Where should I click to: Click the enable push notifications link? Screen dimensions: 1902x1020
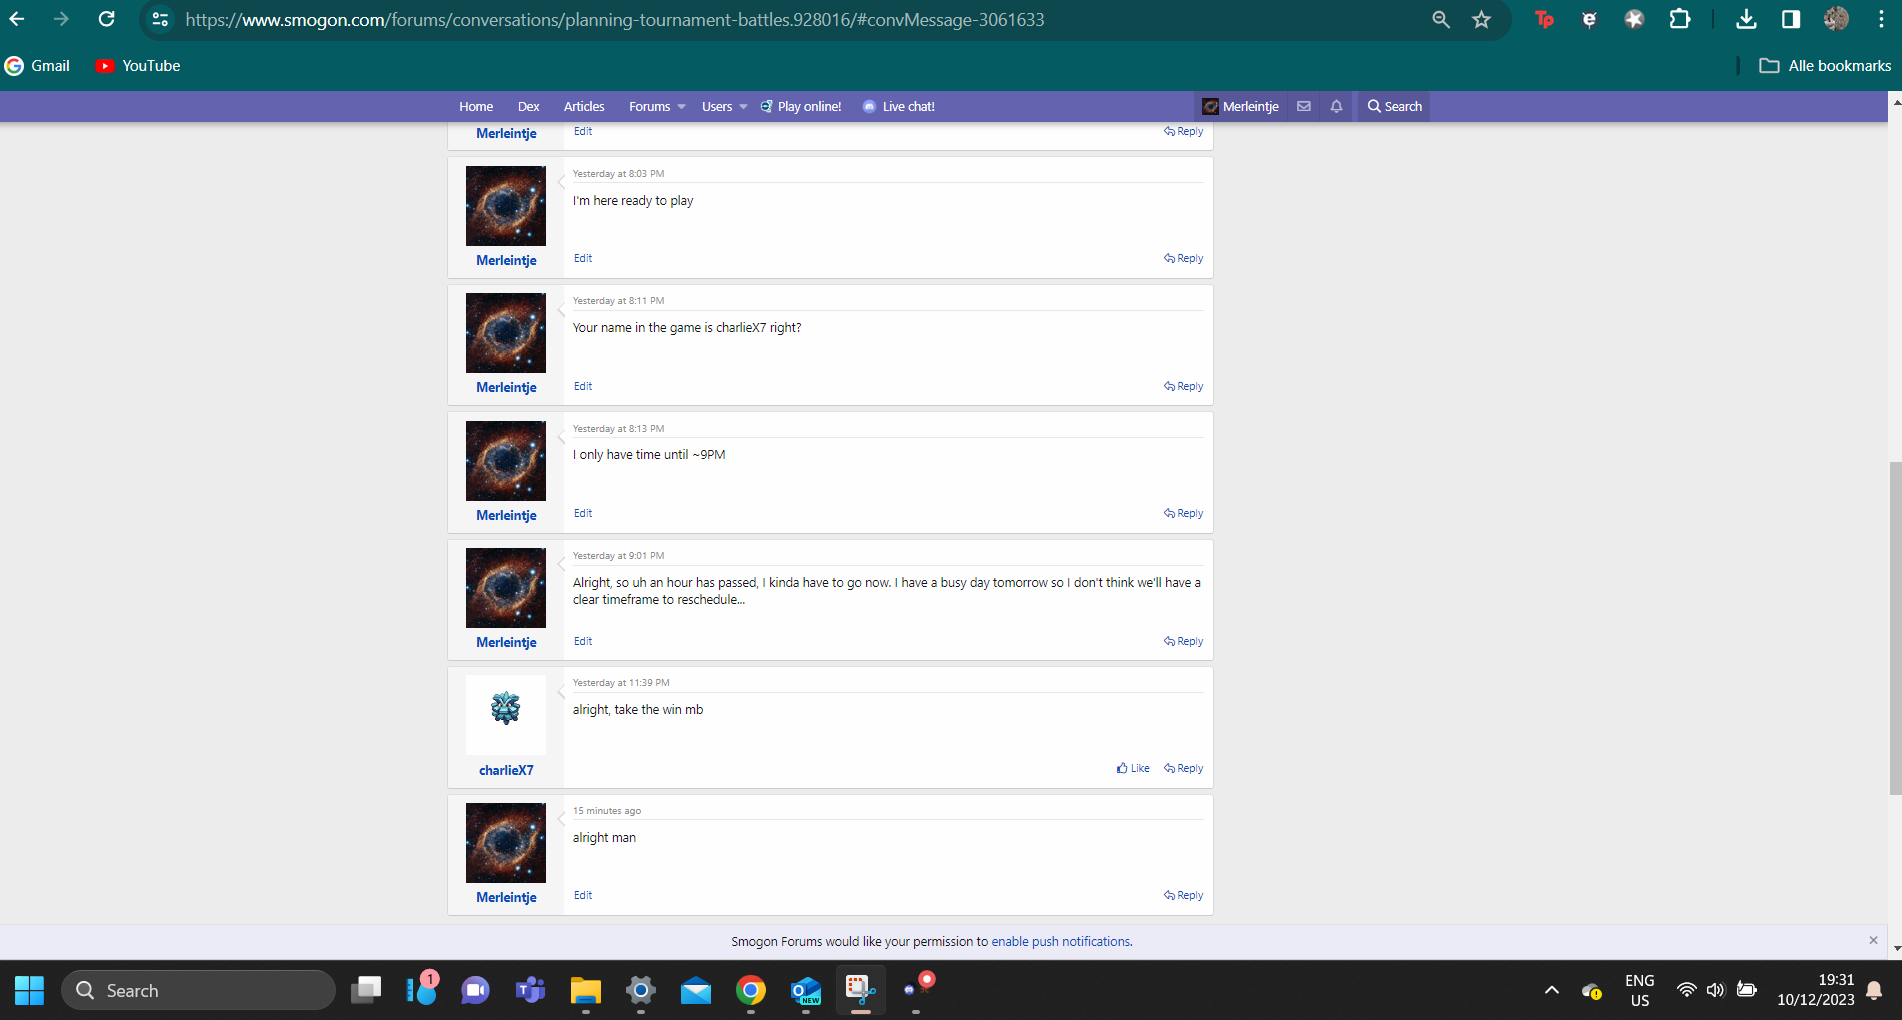point(1060,941)
